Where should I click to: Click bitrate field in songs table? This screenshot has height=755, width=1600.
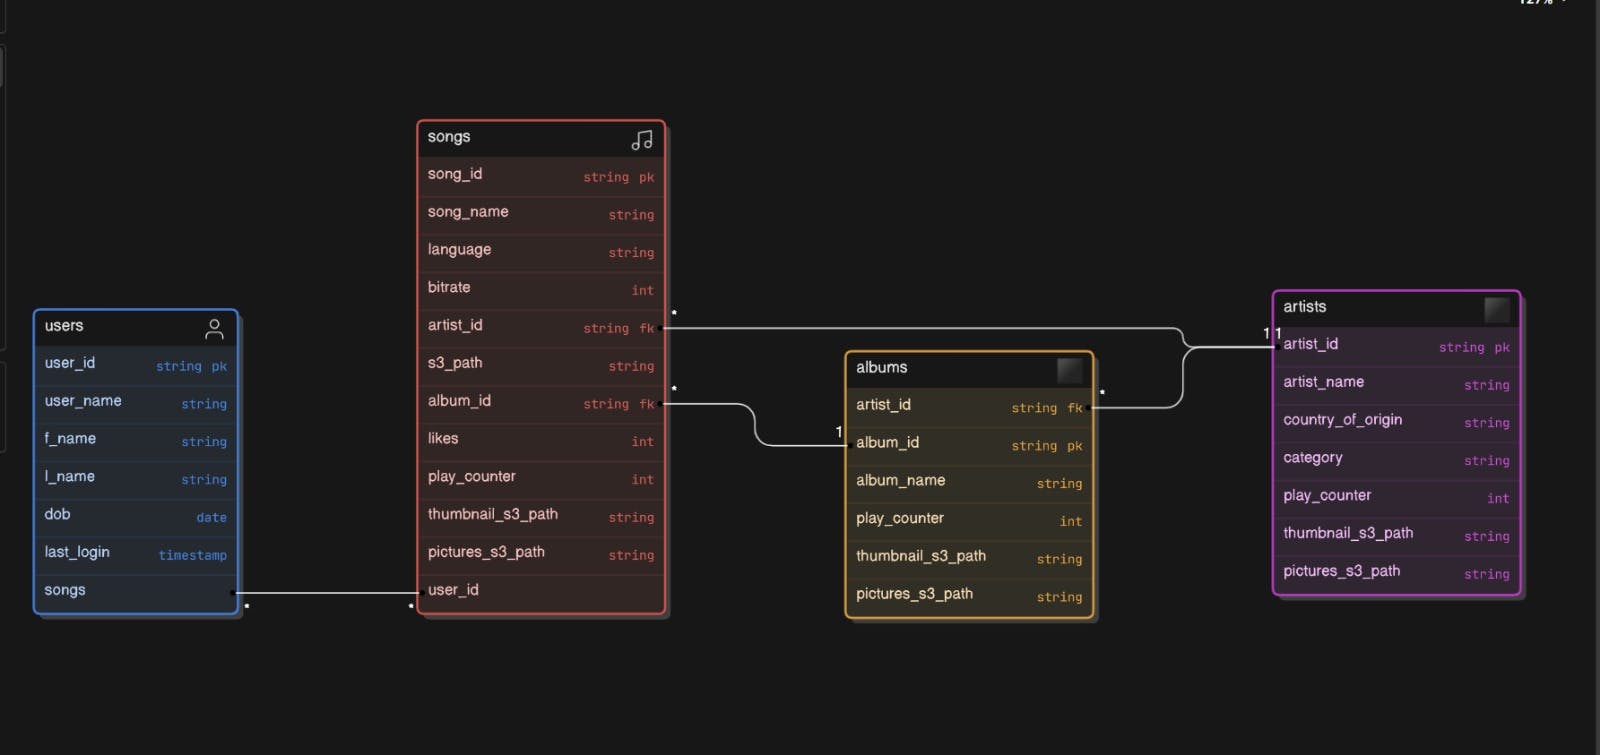pyautogui.click(x=541, y=290)
